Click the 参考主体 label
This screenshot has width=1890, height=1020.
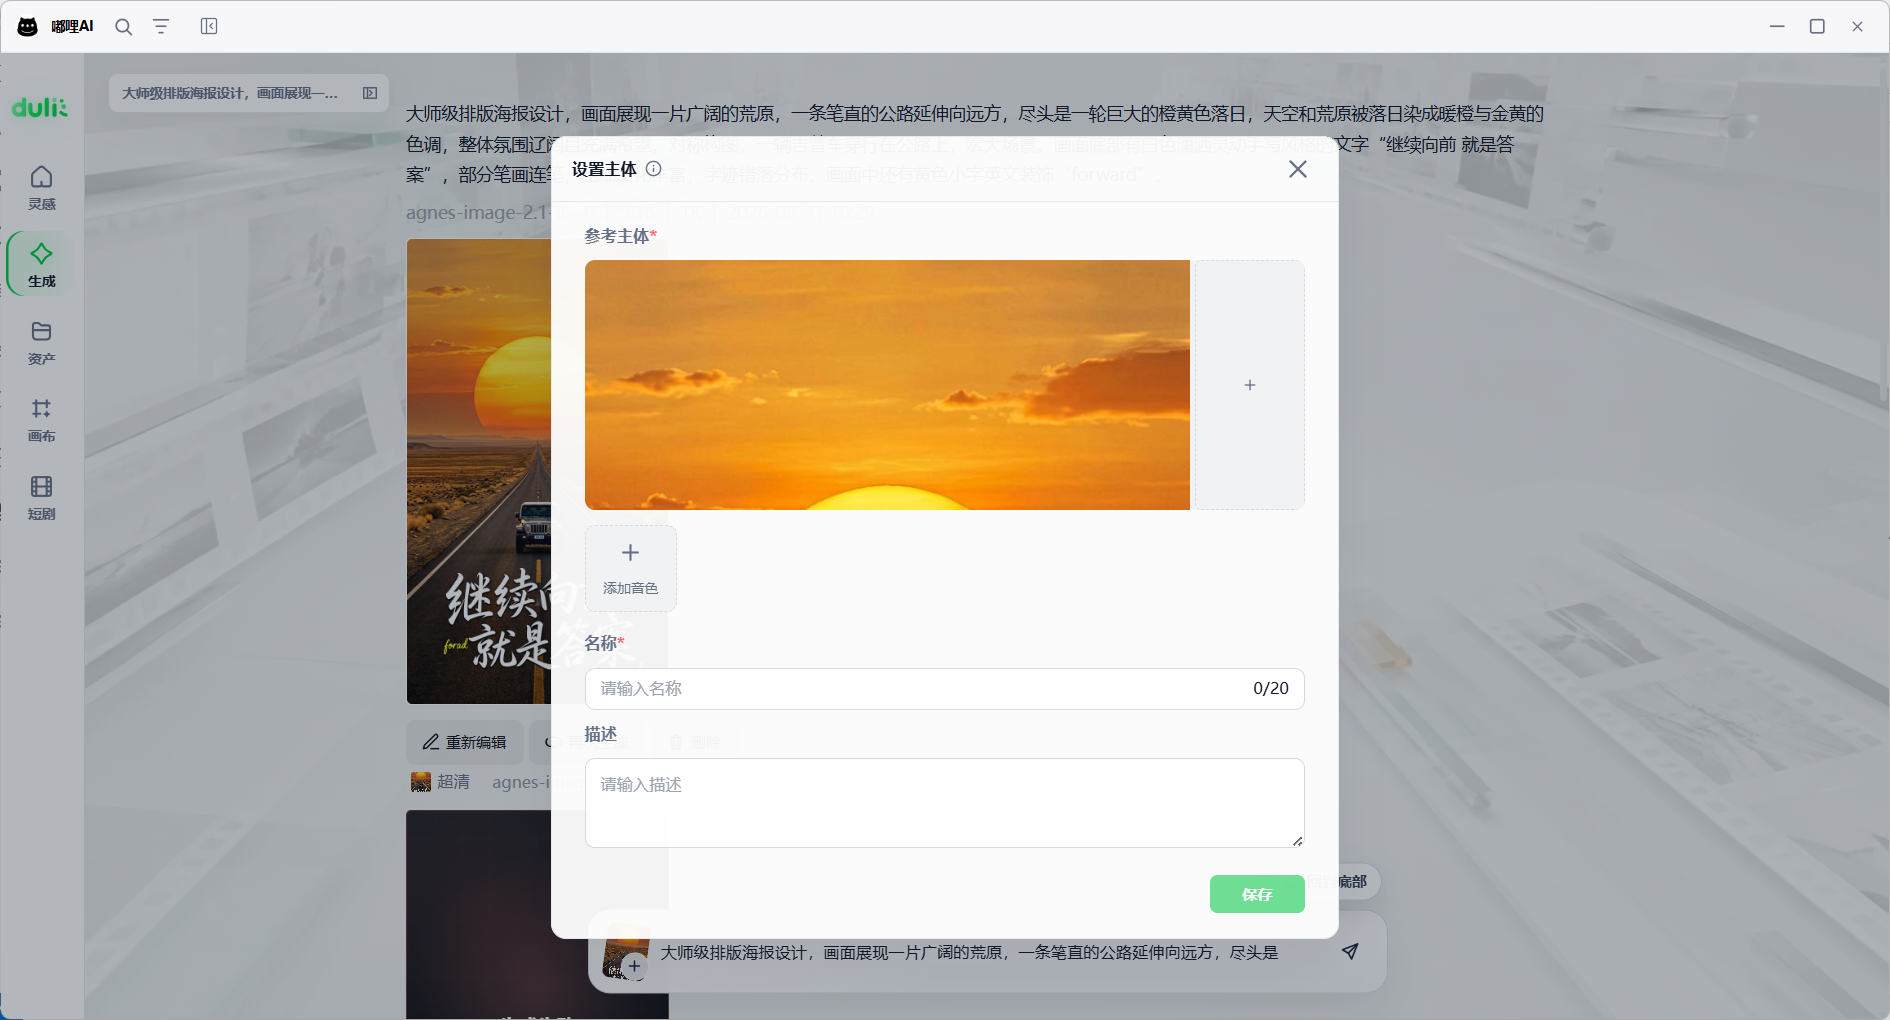617,236
